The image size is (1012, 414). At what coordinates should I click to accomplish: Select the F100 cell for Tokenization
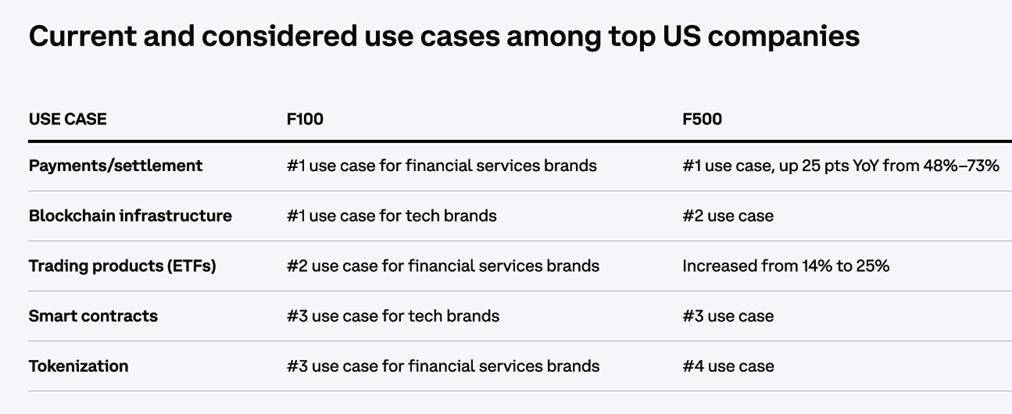[442, 366]
